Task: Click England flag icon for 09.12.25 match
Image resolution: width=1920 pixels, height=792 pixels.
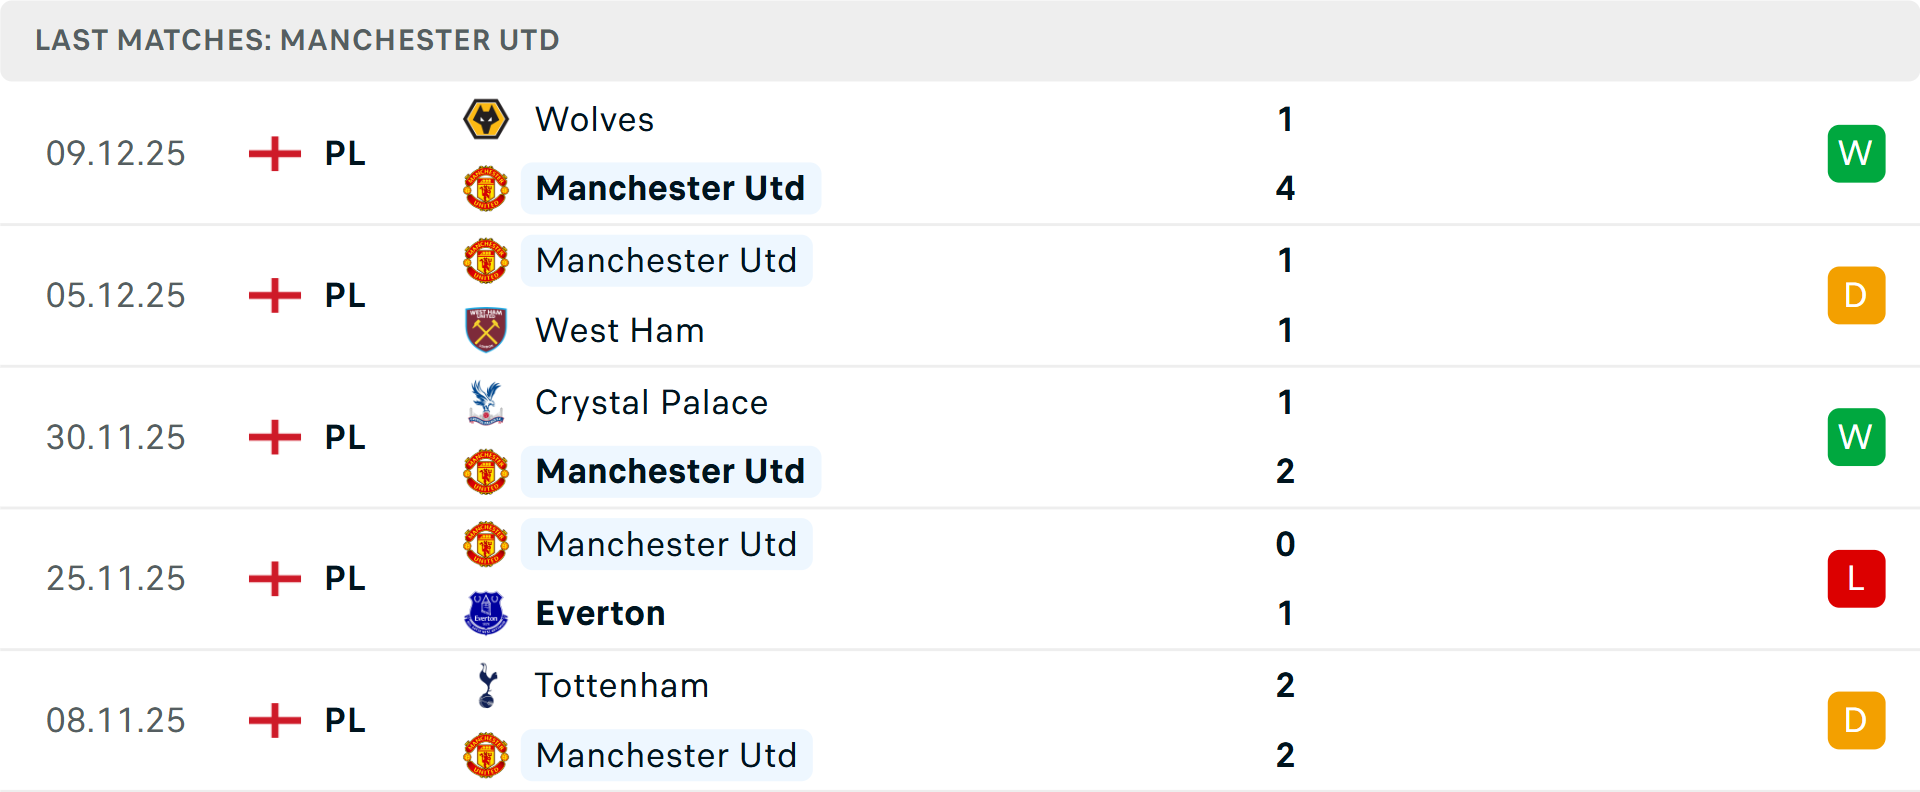Action: click(275, 154)
